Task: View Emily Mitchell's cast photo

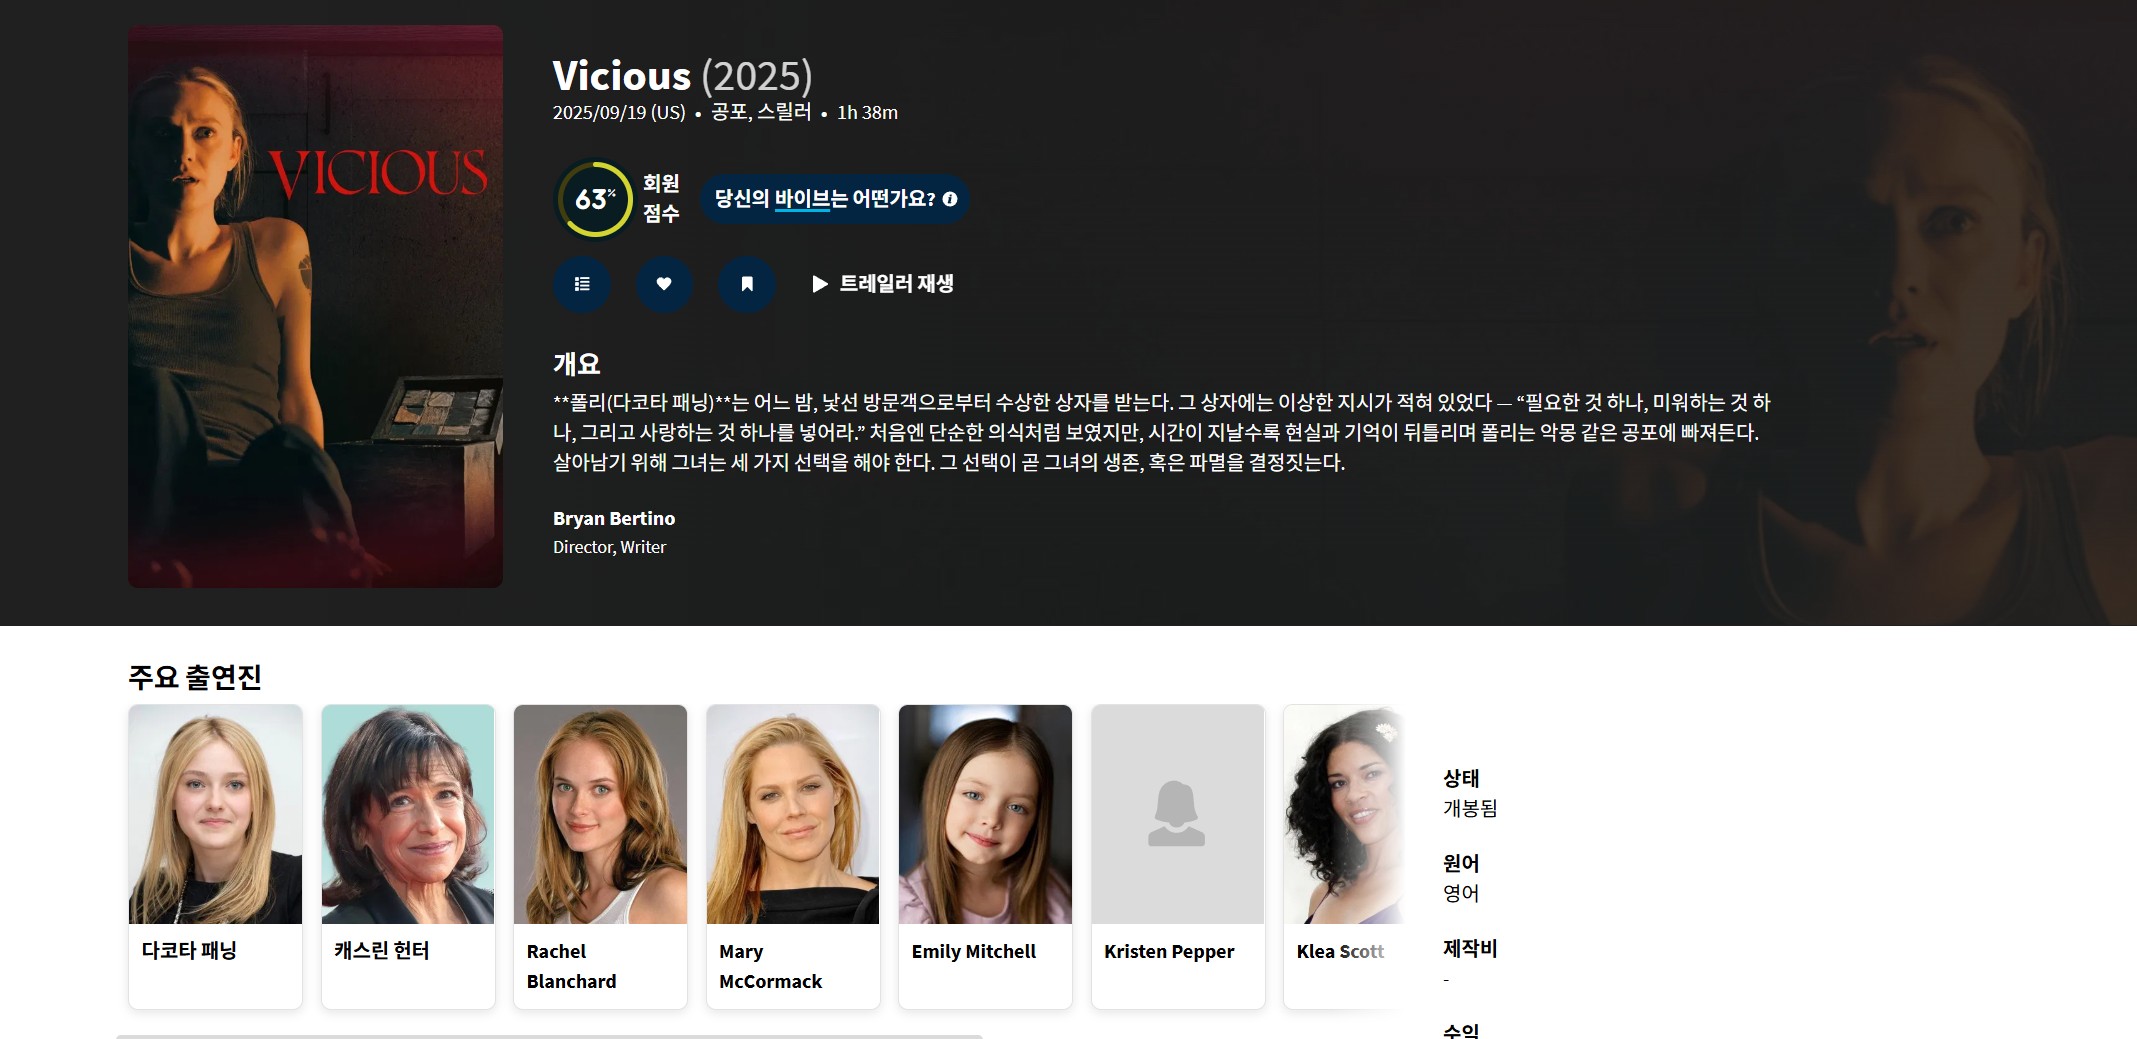Action: click(985, 814)
